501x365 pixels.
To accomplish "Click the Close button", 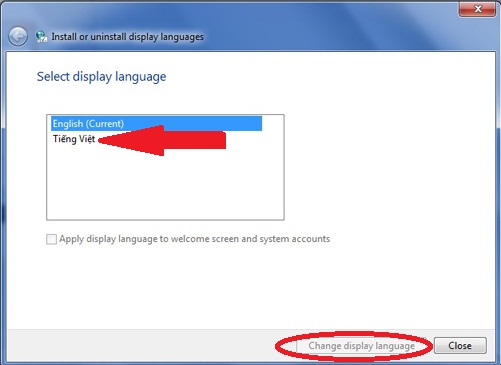I will coord(460,346).
